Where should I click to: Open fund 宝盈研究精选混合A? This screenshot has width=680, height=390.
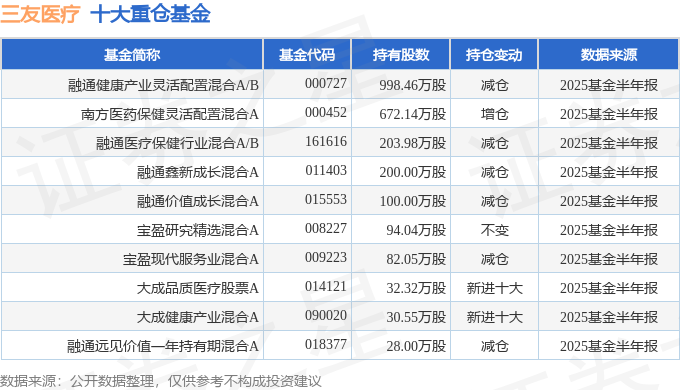point(198,230)
